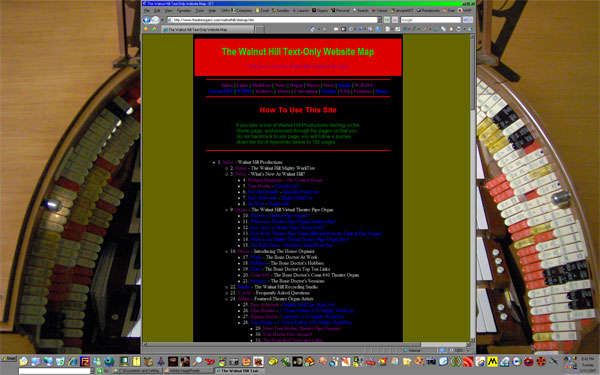Screen dimensions: 600x375
Task: Click the green refresh icon beside address bar
Action: pyautogui.click(x=387, y=20)
